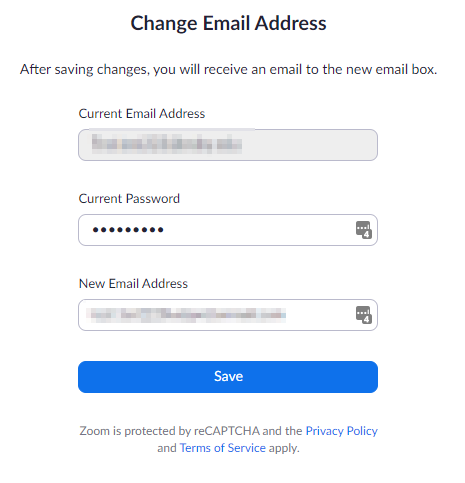The image size is (465, 483).
Task: Click the masked password dots
Action: click(x=128, y=230)
